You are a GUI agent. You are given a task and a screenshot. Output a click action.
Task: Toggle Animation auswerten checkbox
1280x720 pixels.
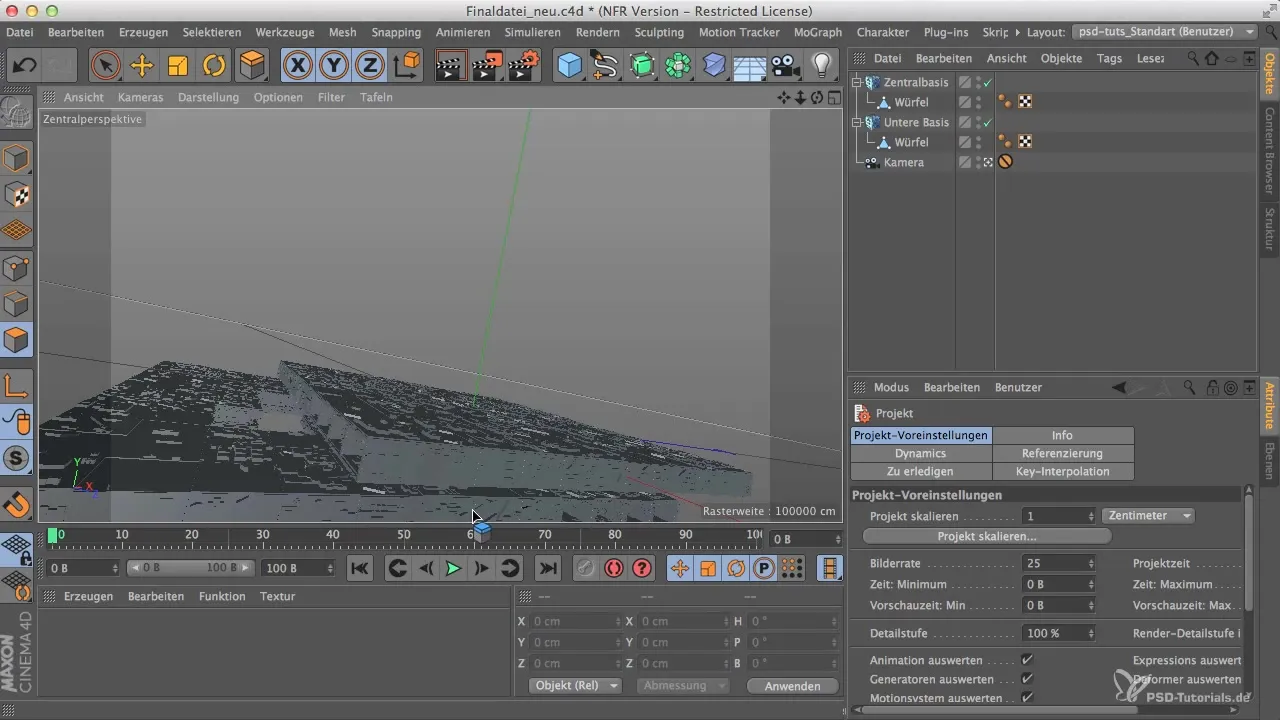pos(1026,661)
